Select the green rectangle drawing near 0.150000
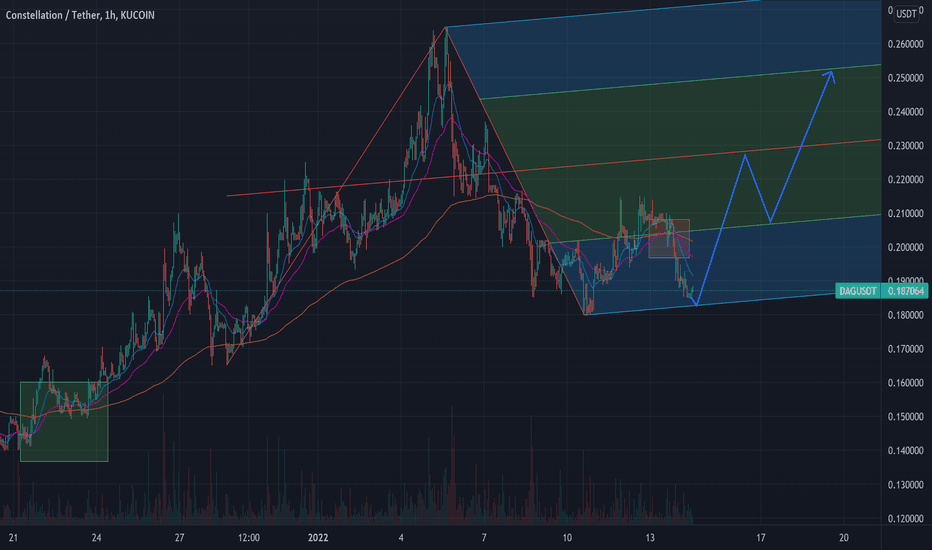This screenshot has width=932, height=550. 64,422
